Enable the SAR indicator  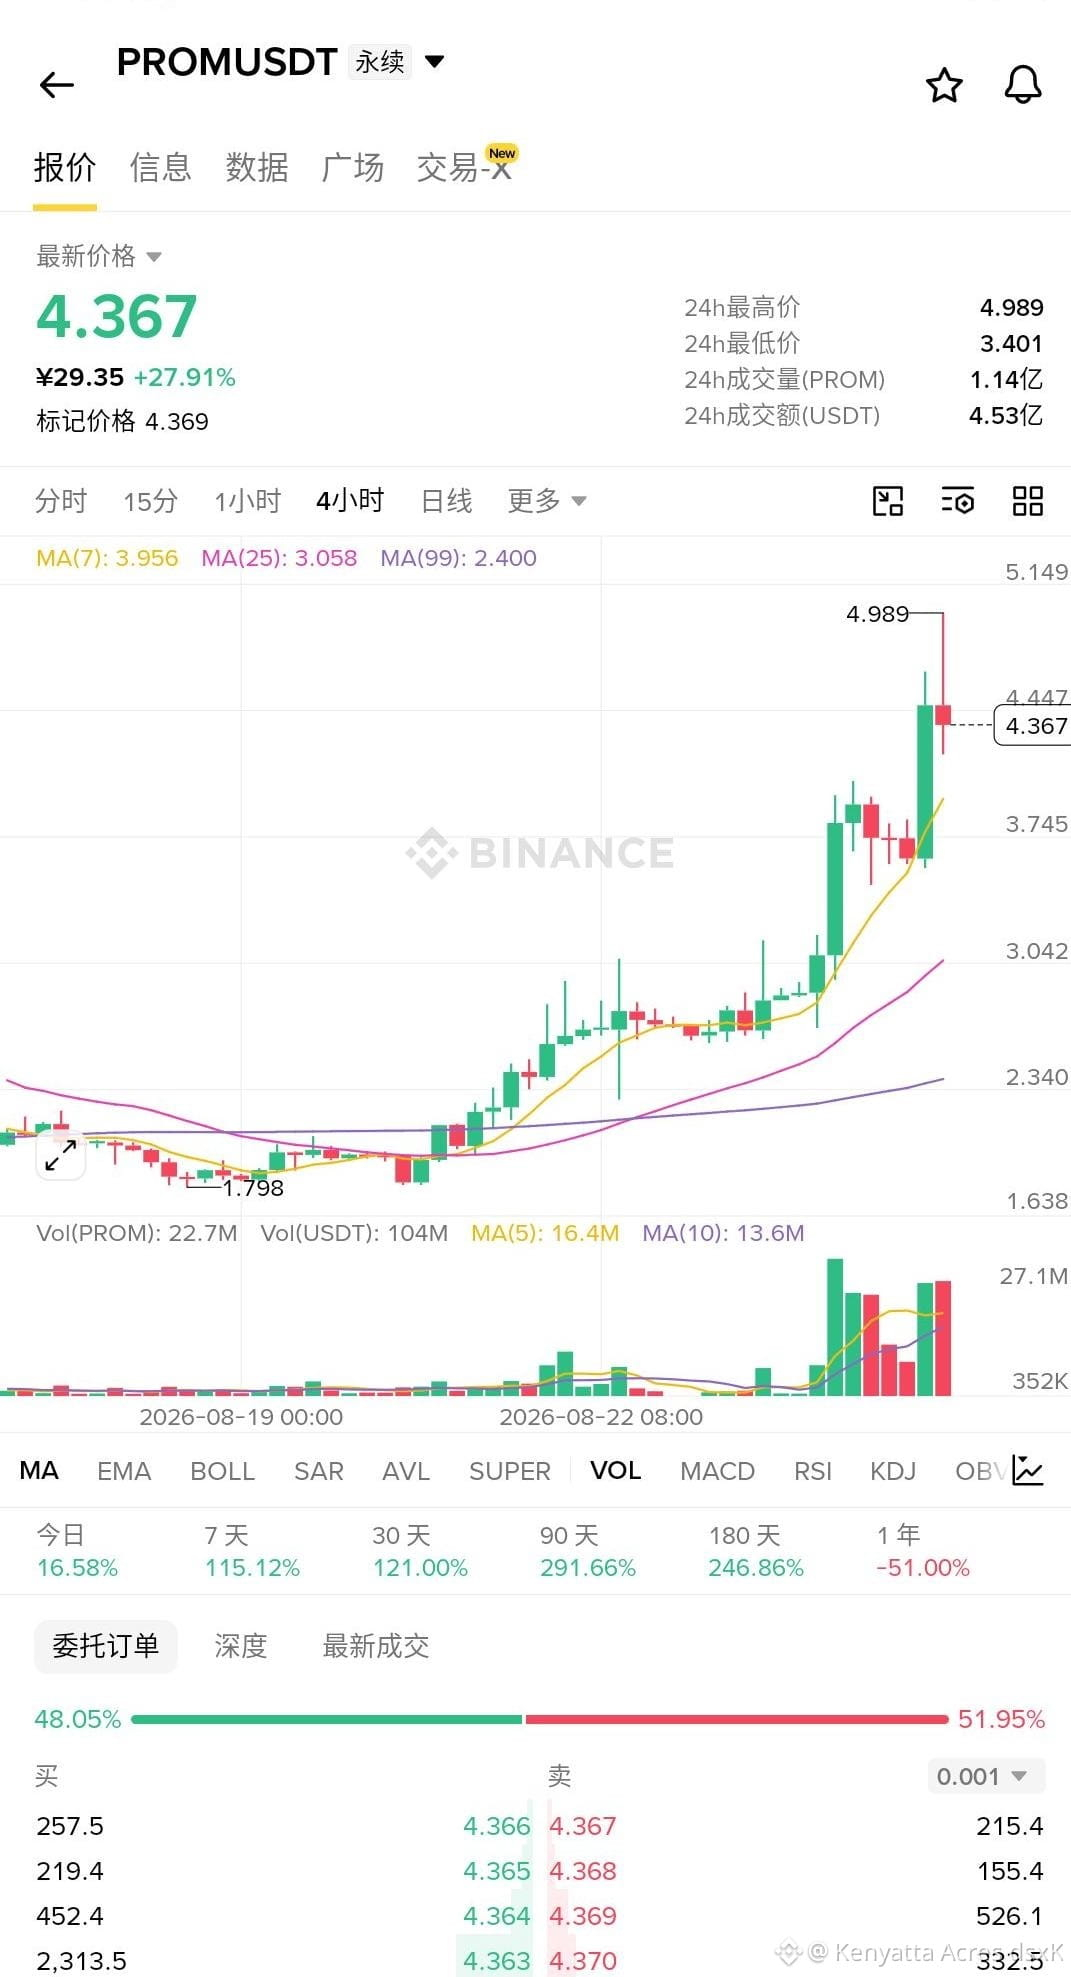coord(319,1470)
